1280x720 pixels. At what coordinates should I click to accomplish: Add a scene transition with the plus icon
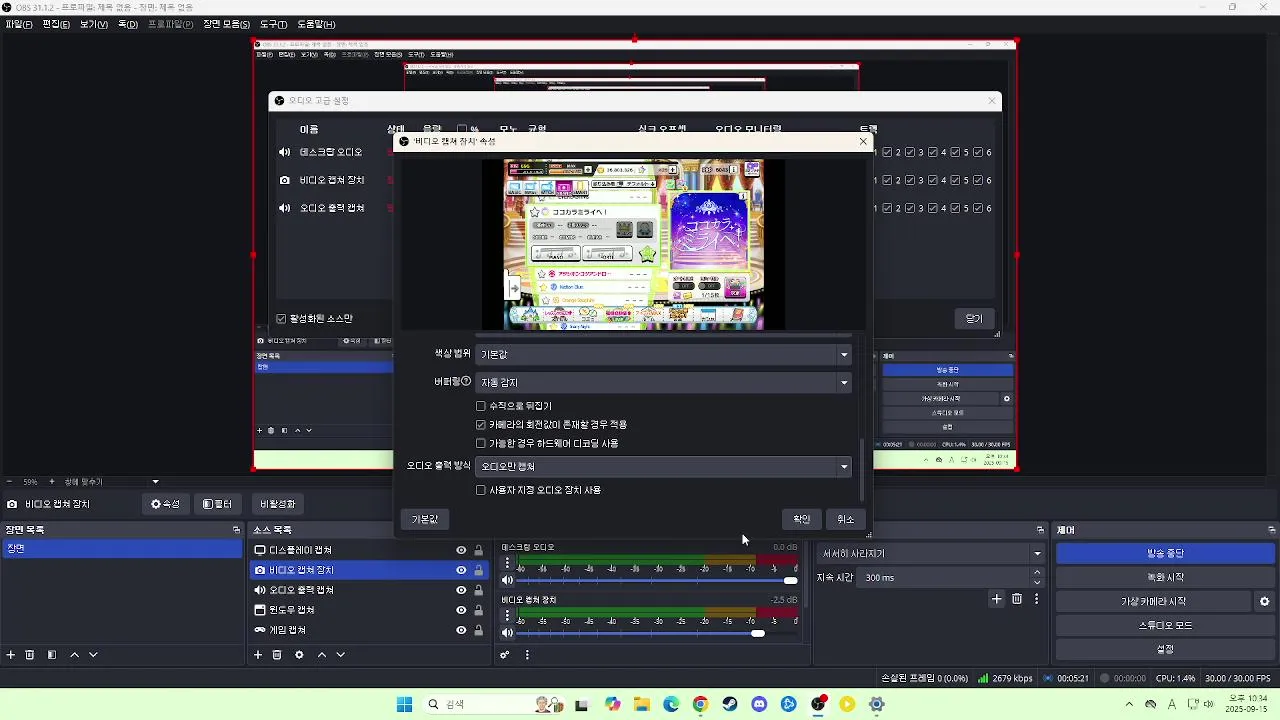pos(996,599)
